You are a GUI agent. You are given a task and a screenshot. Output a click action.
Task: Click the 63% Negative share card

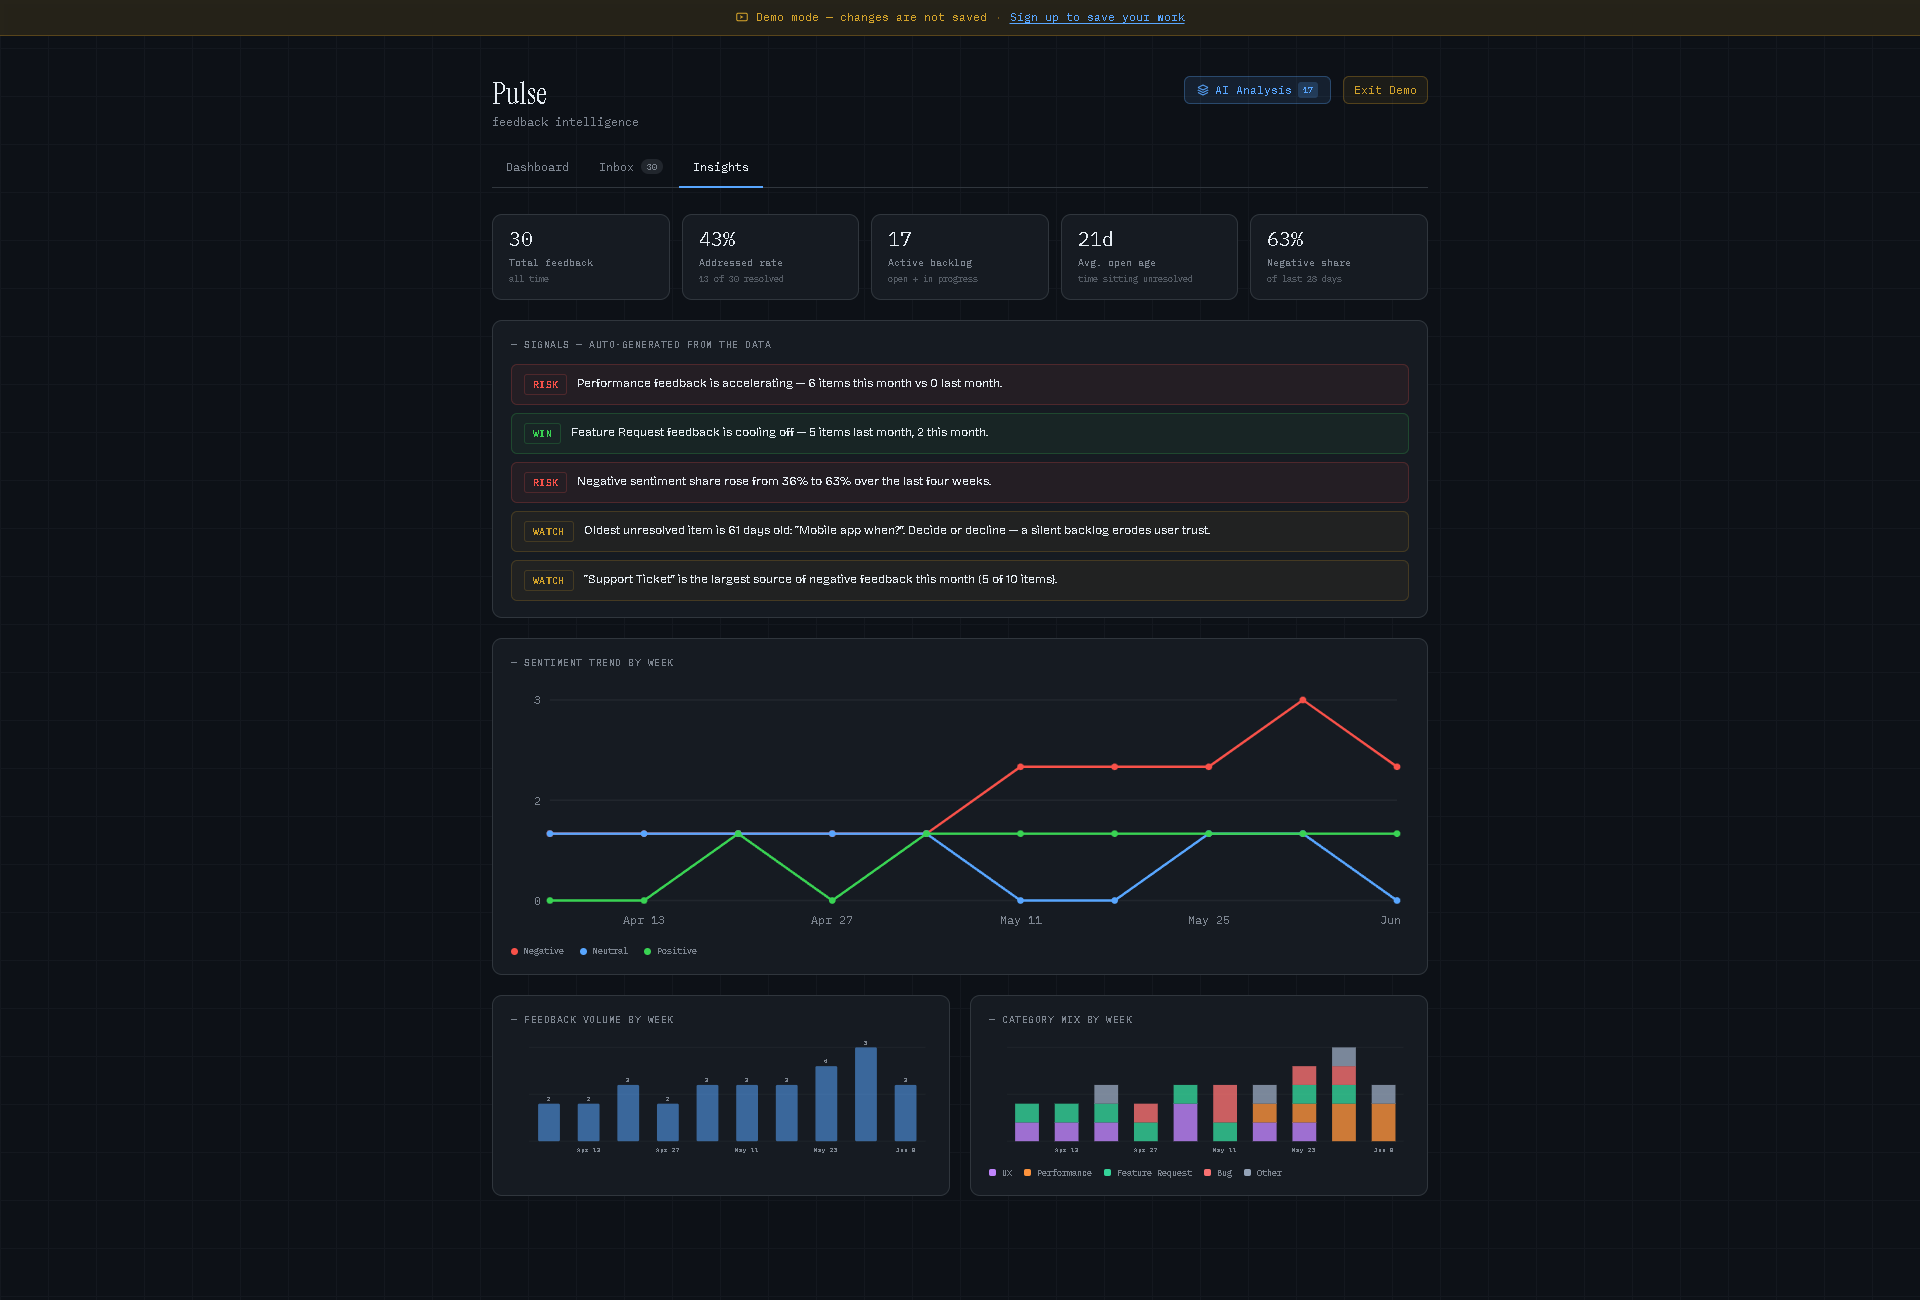[x=1339, y=257]
